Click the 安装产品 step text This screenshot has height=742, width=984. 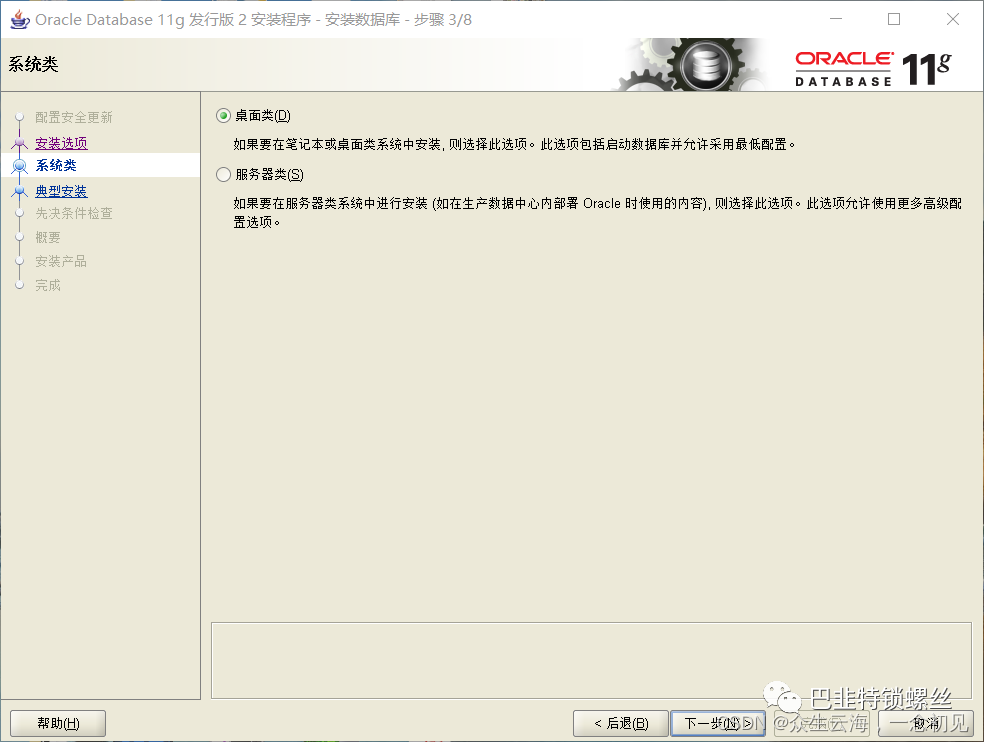[61, 261]
